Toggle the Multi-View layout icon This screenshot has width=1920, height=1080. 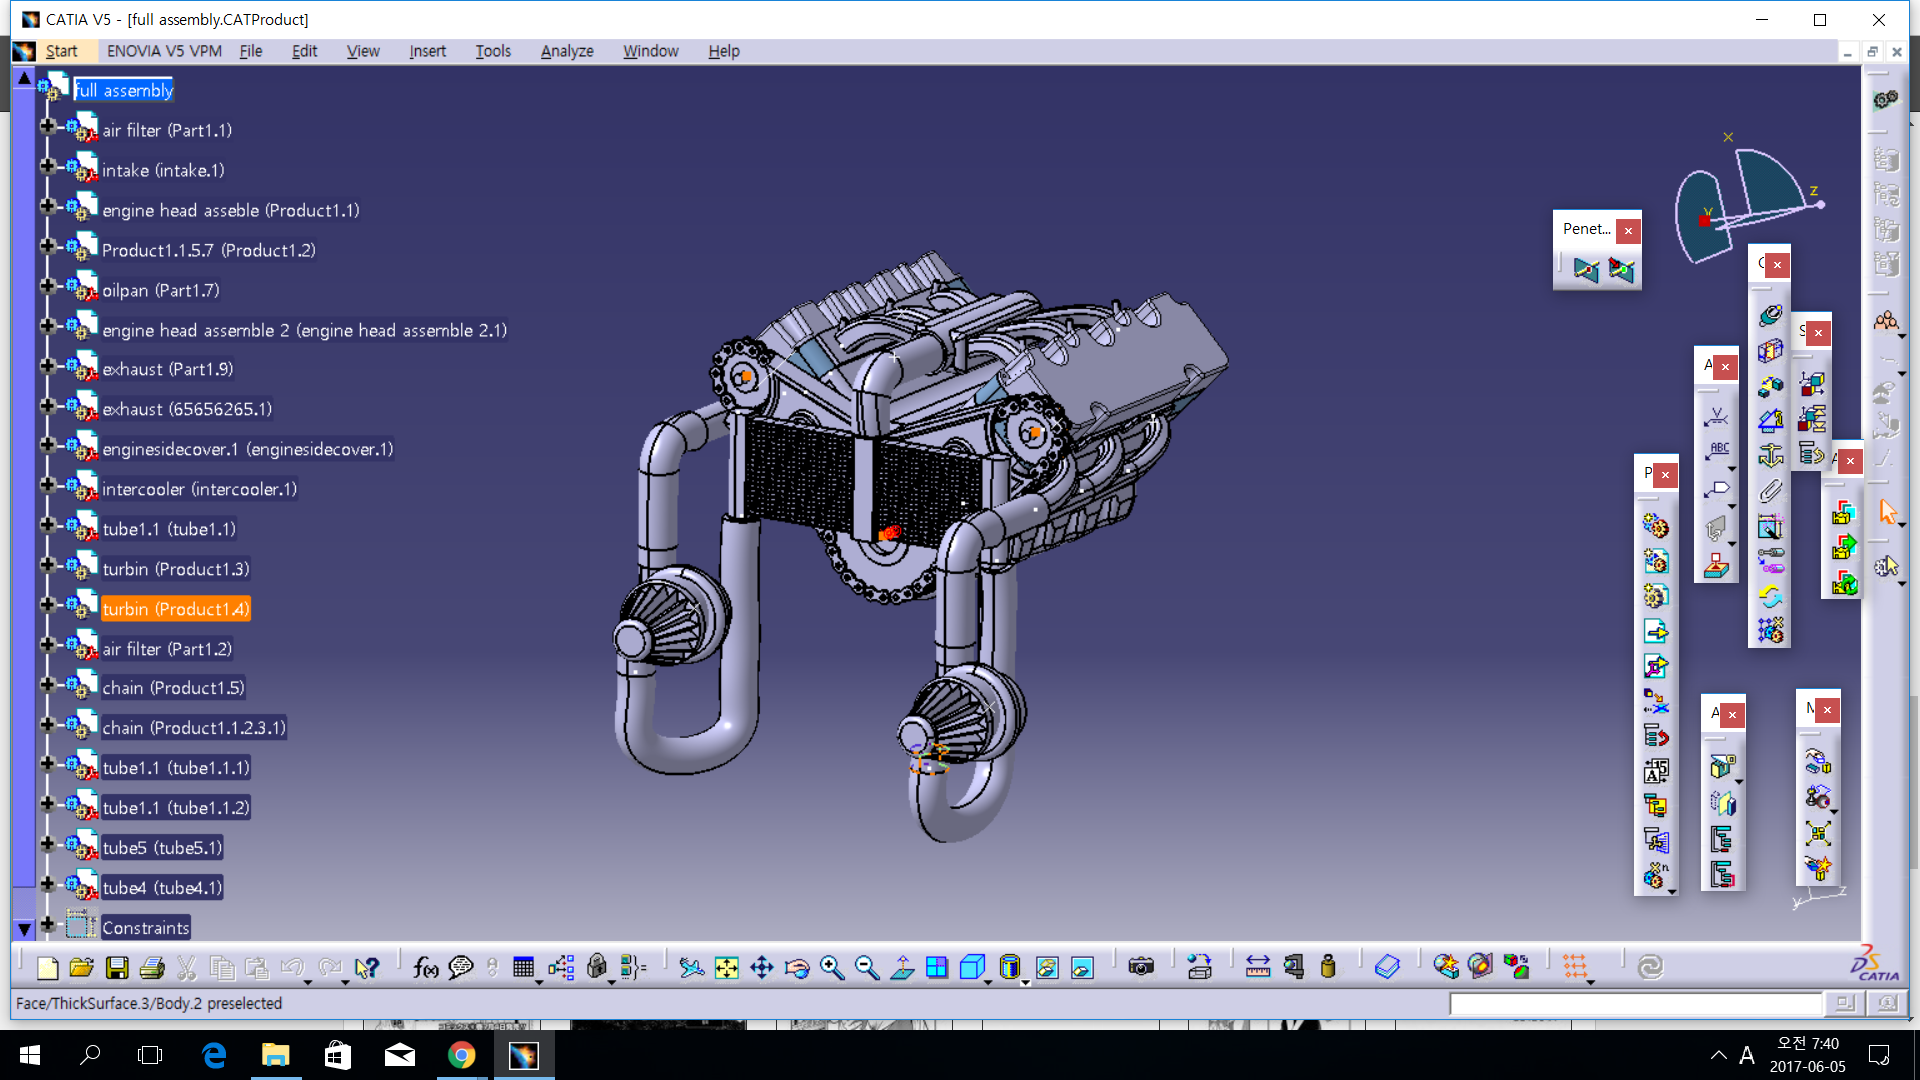[x=937, y=967]
